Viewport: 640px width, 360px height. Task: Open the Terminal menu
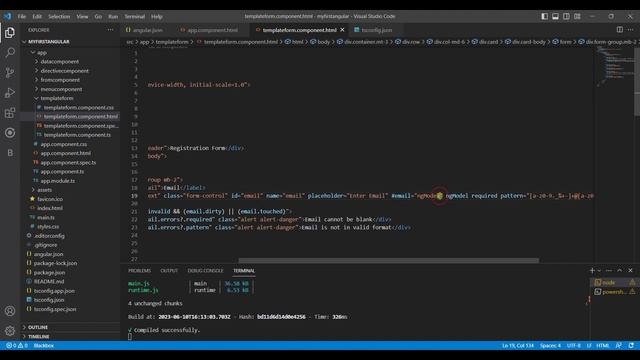click(135, 17)
